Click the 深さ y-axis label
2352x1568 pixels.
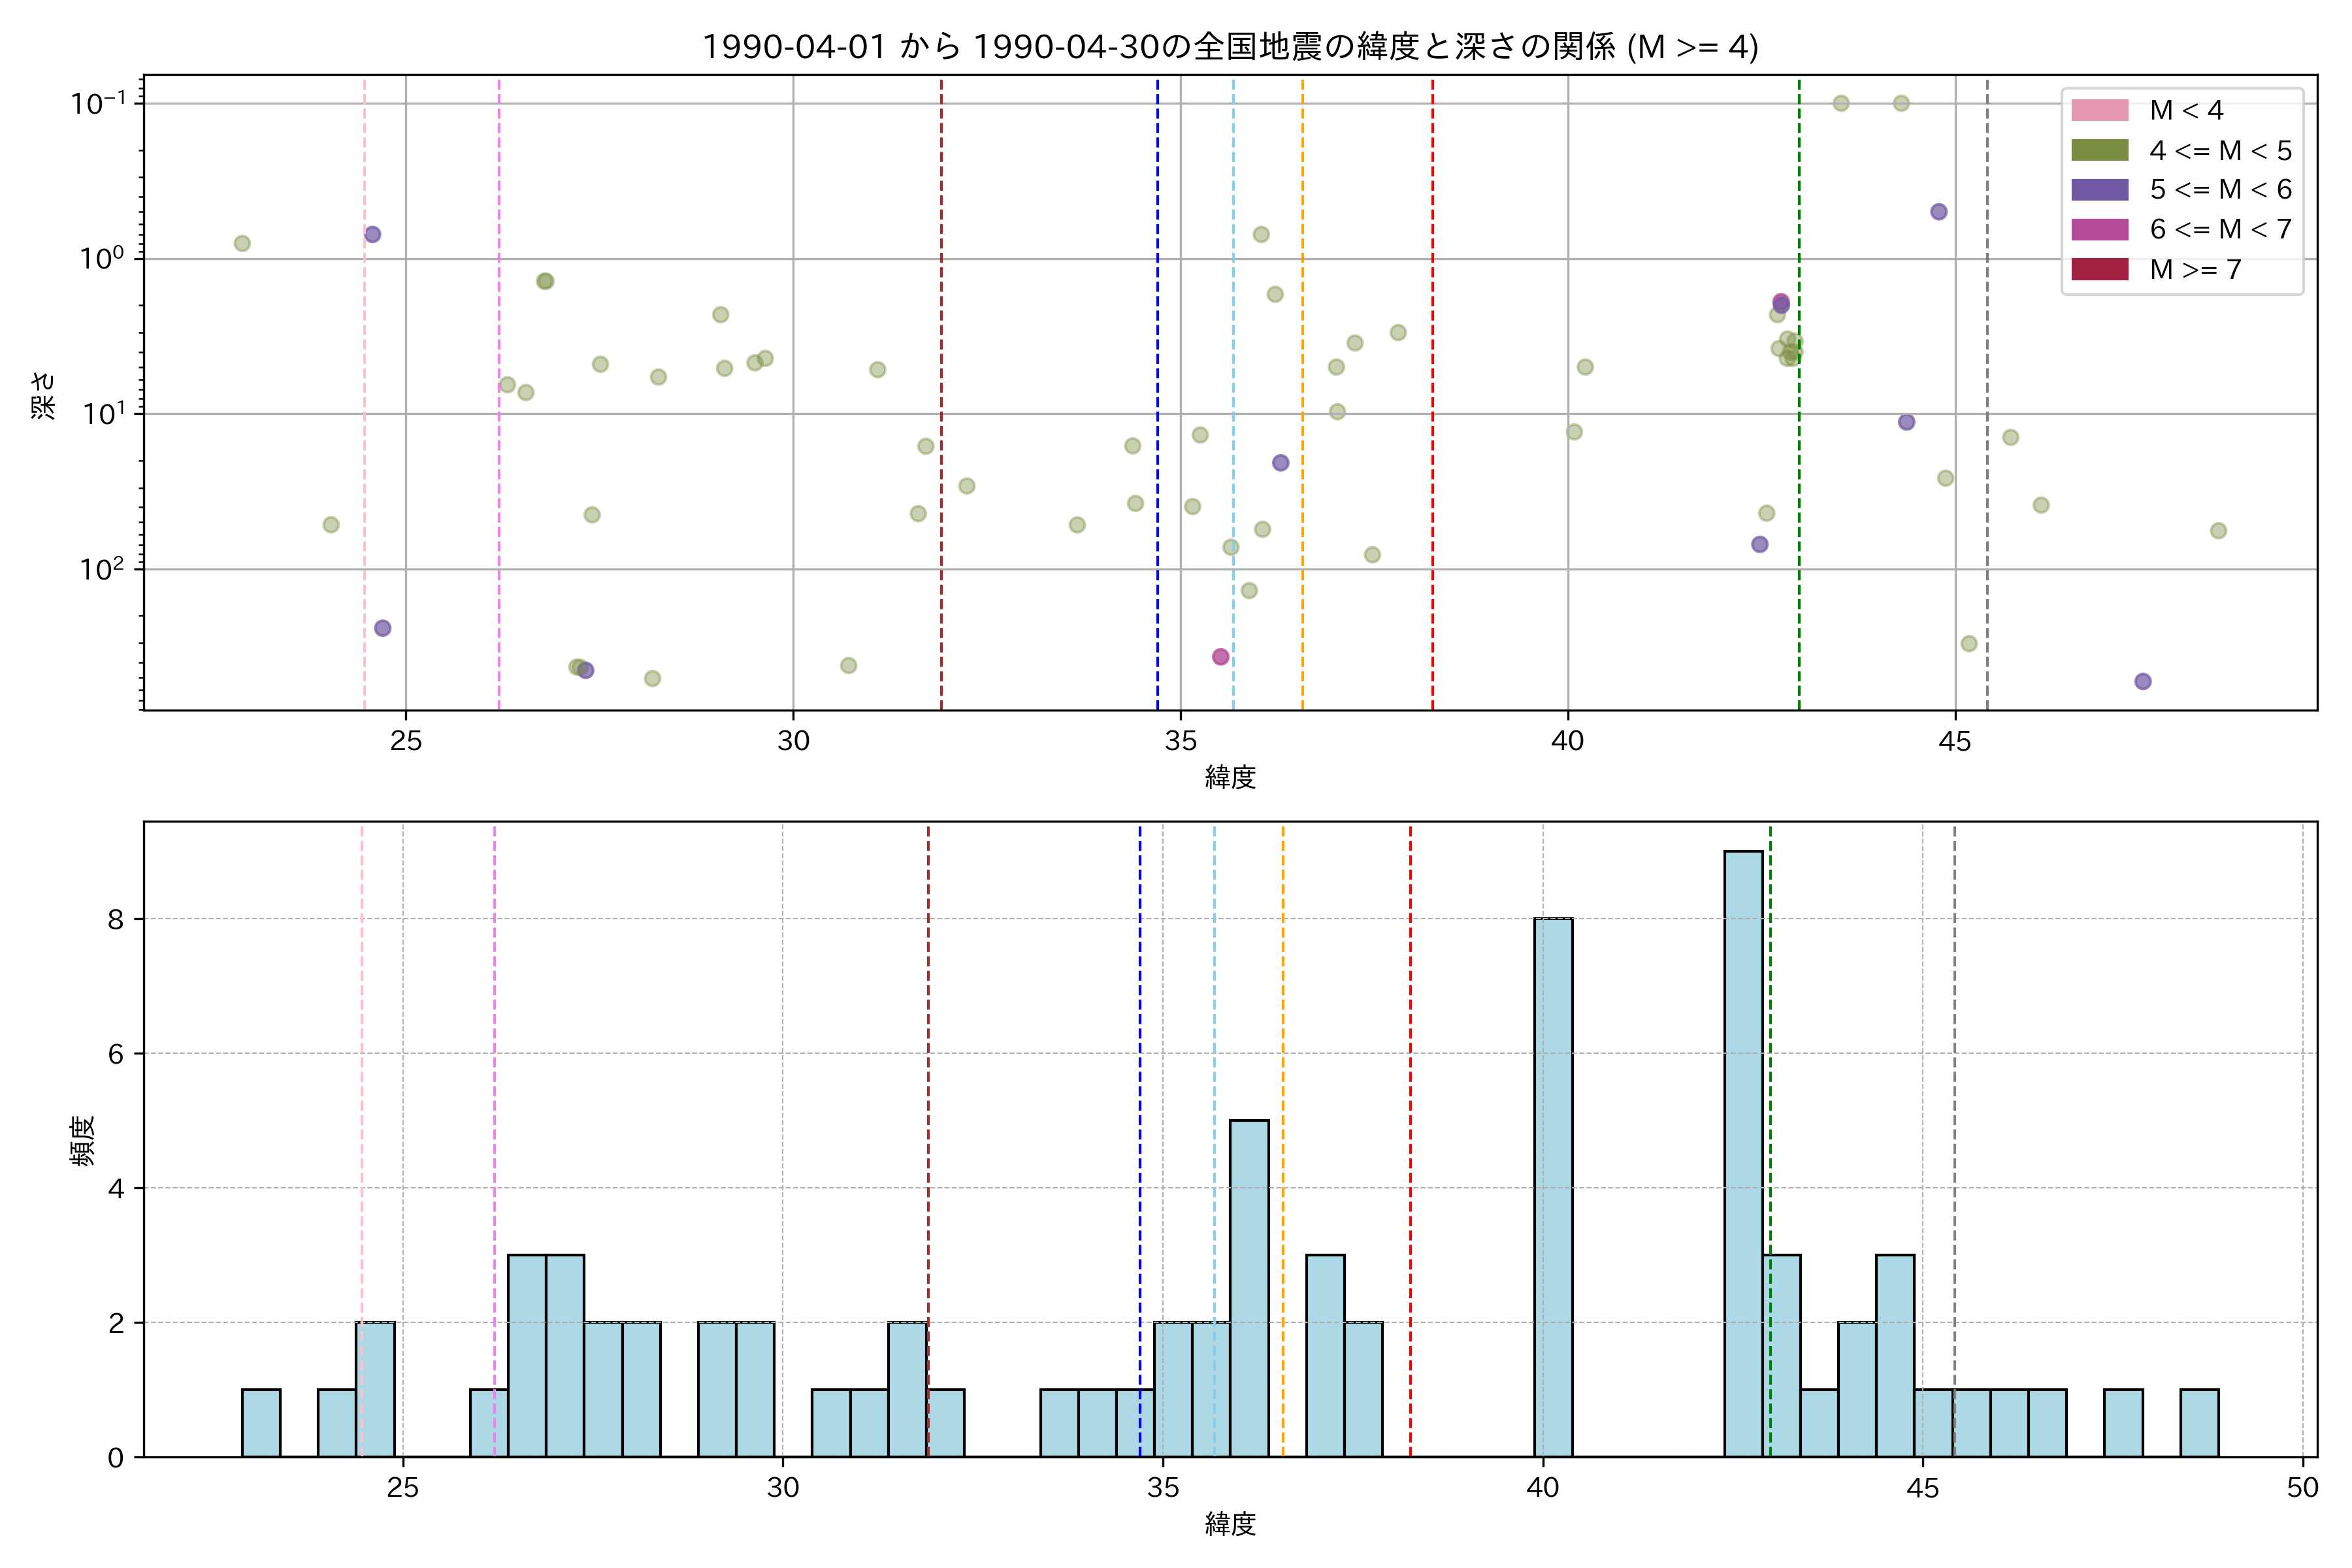pos(44,395)
